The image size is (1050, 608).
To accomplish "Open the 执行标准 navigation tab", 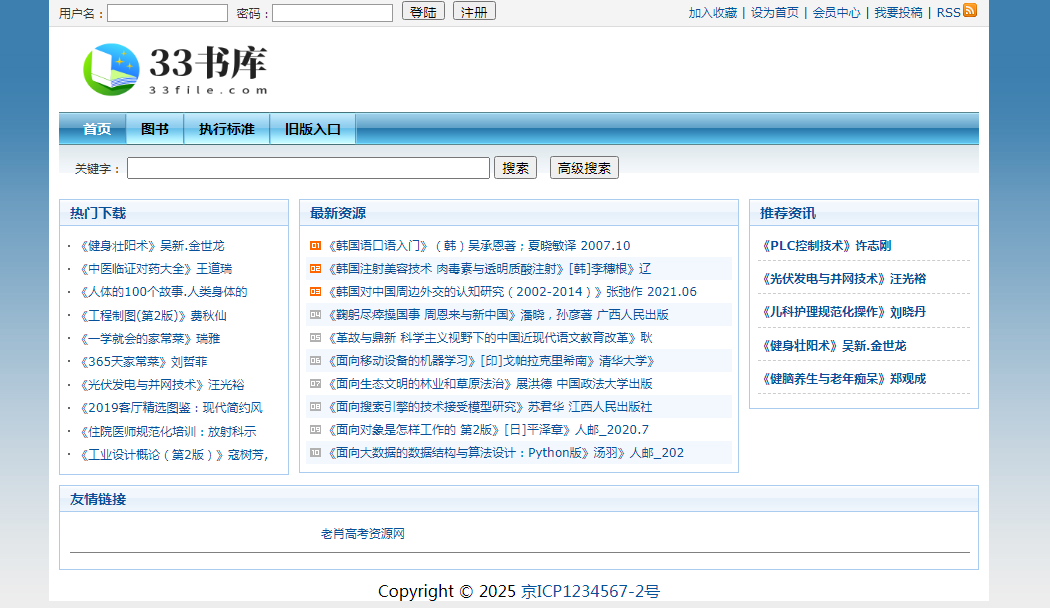I will point(227,129).
